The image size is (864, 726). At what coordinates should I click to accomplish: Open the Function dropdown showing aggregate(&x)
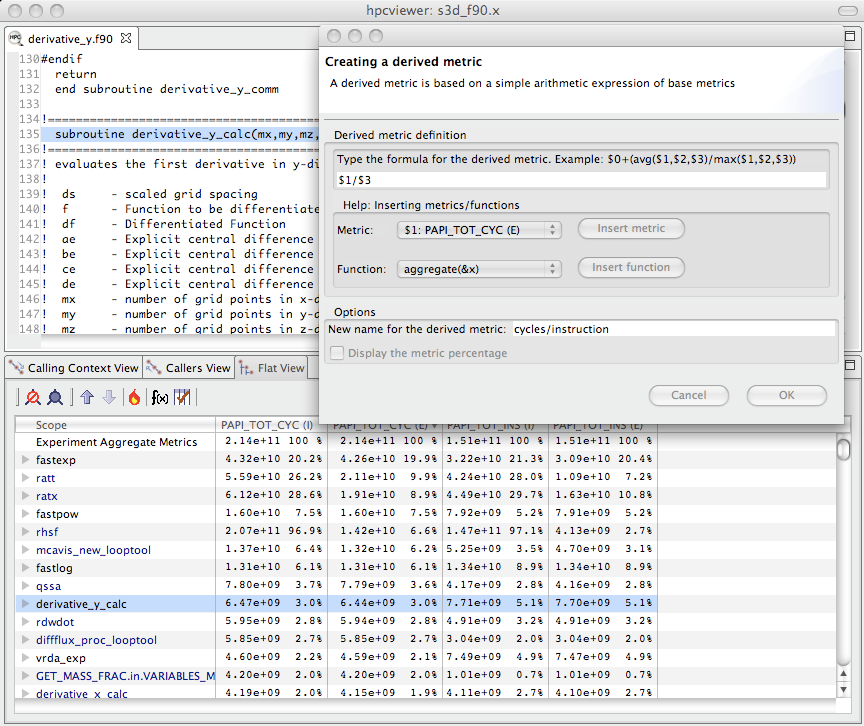(479, 268)
